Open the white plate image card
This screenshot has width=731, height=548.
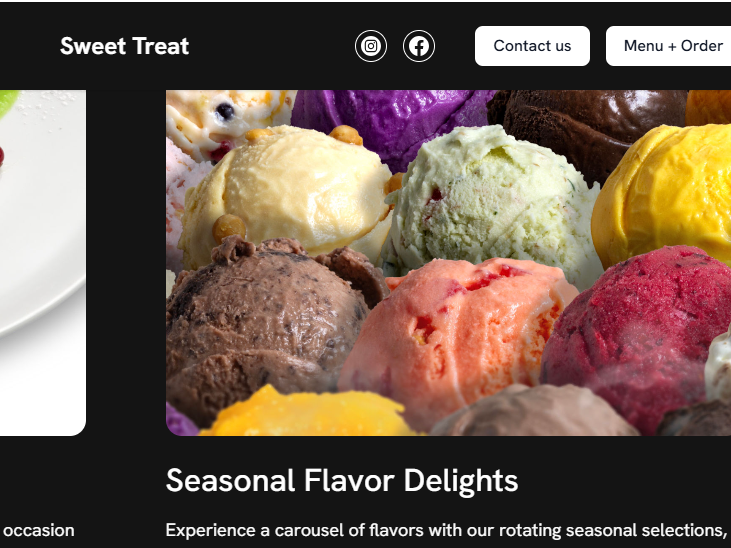point(42,263)
